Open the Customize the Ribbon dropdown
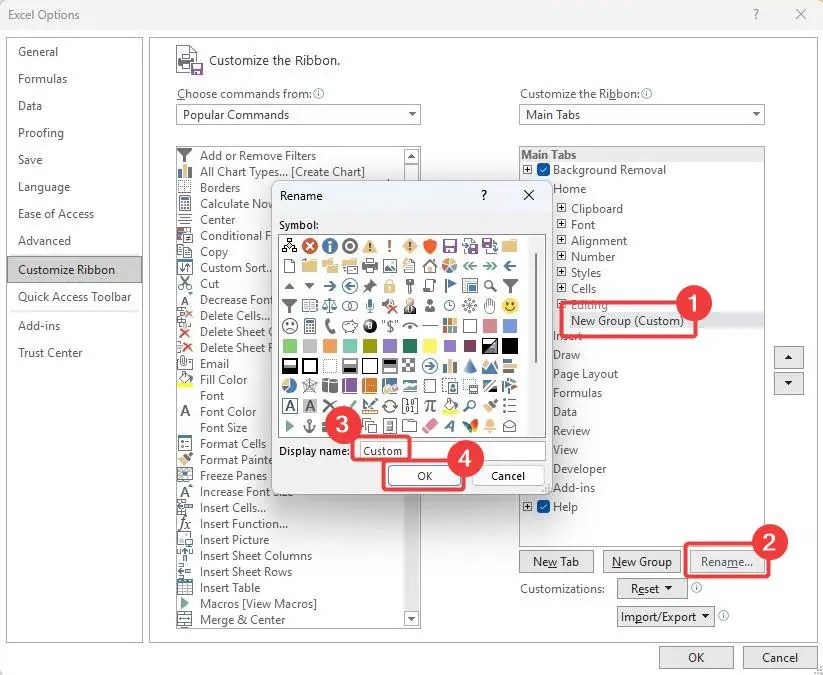Screen dimensions: 823x675 (641, 114)
